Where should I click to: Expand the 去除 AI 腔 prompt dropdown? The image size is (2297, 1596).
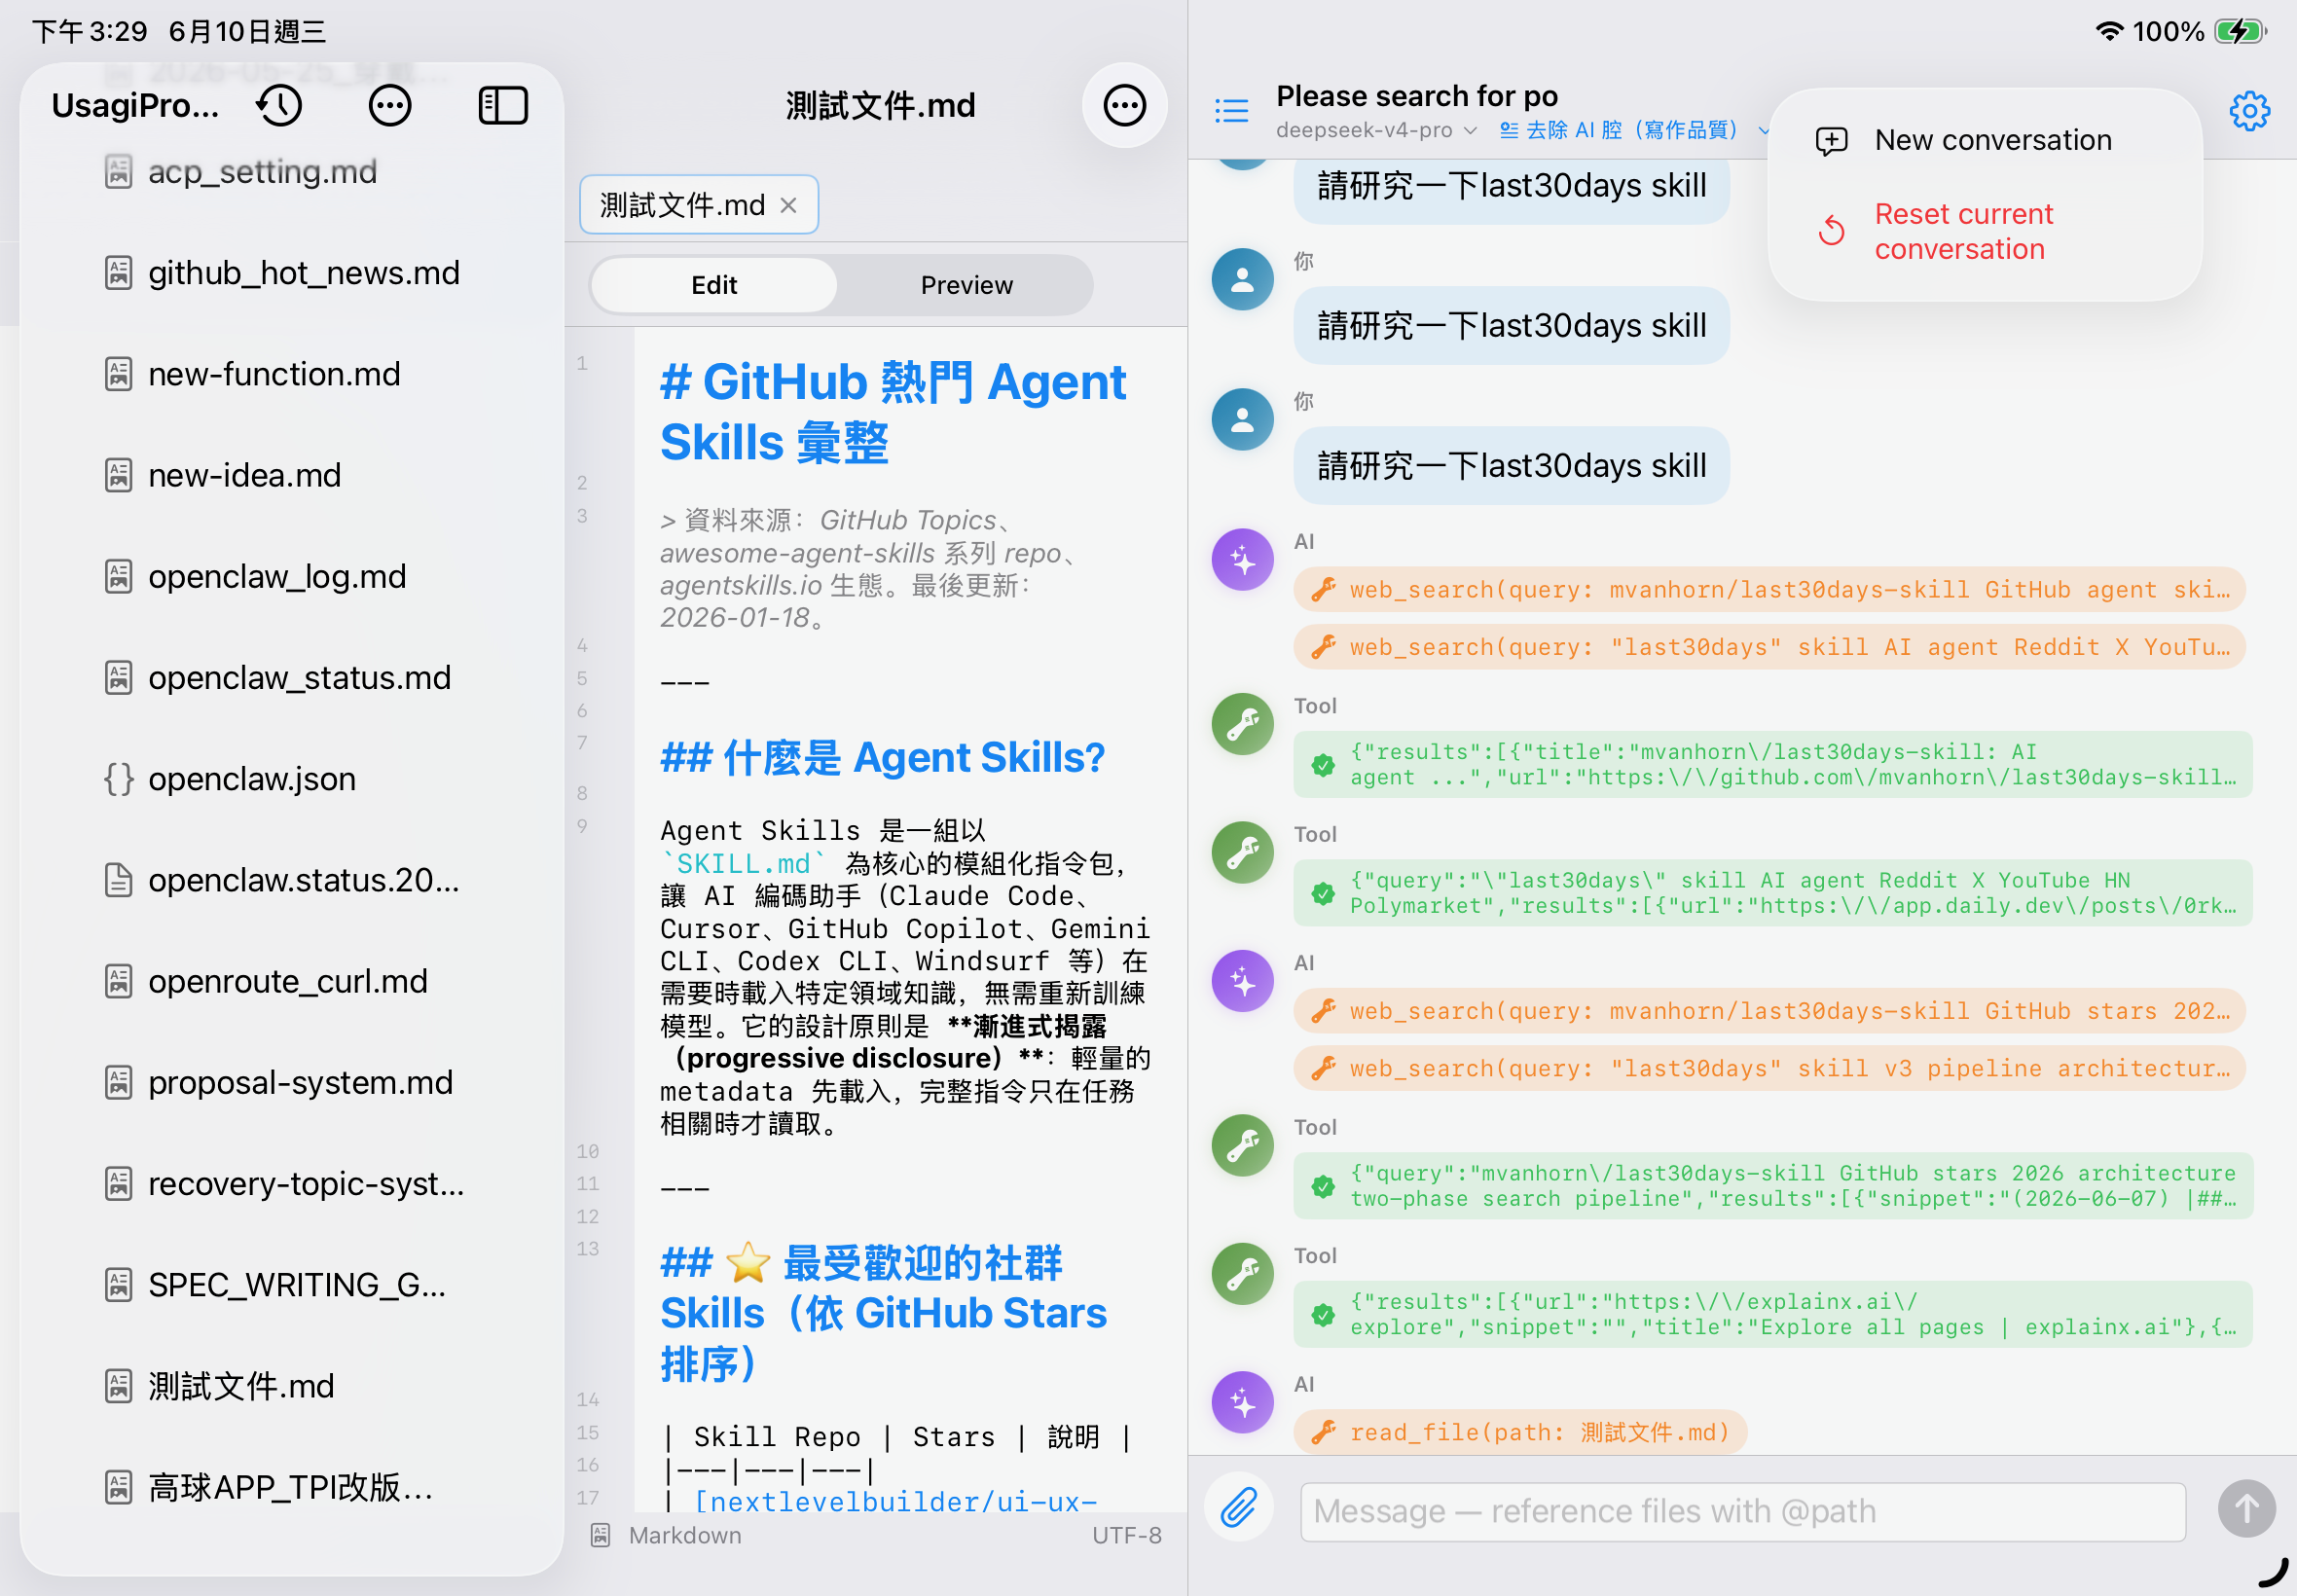pos(1634,130)
